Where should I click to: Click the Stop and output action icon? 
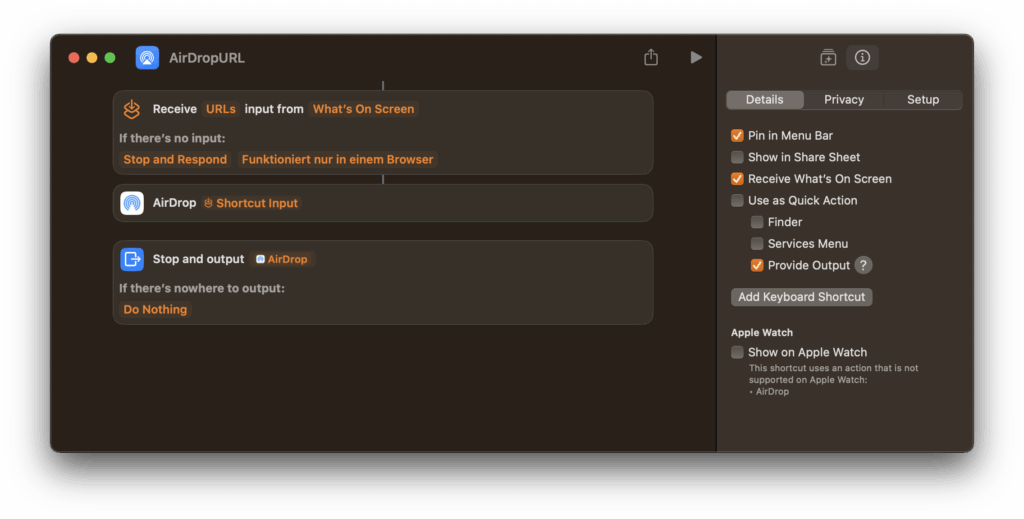point(132,259)
